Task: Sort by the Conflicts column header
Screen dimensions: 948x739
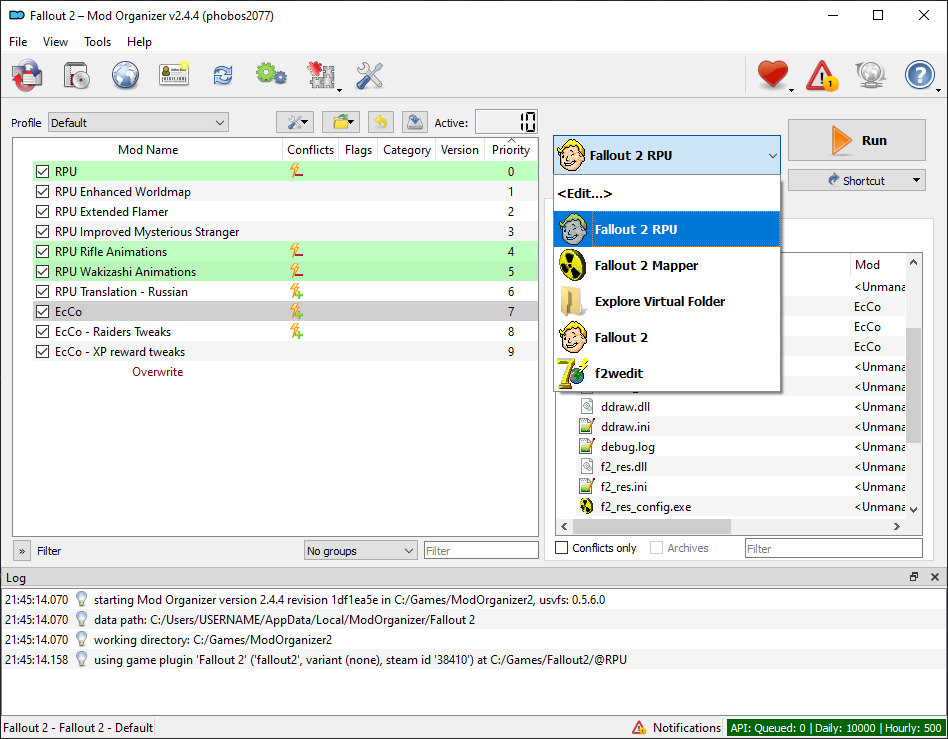Action: [x=310, y=149]
